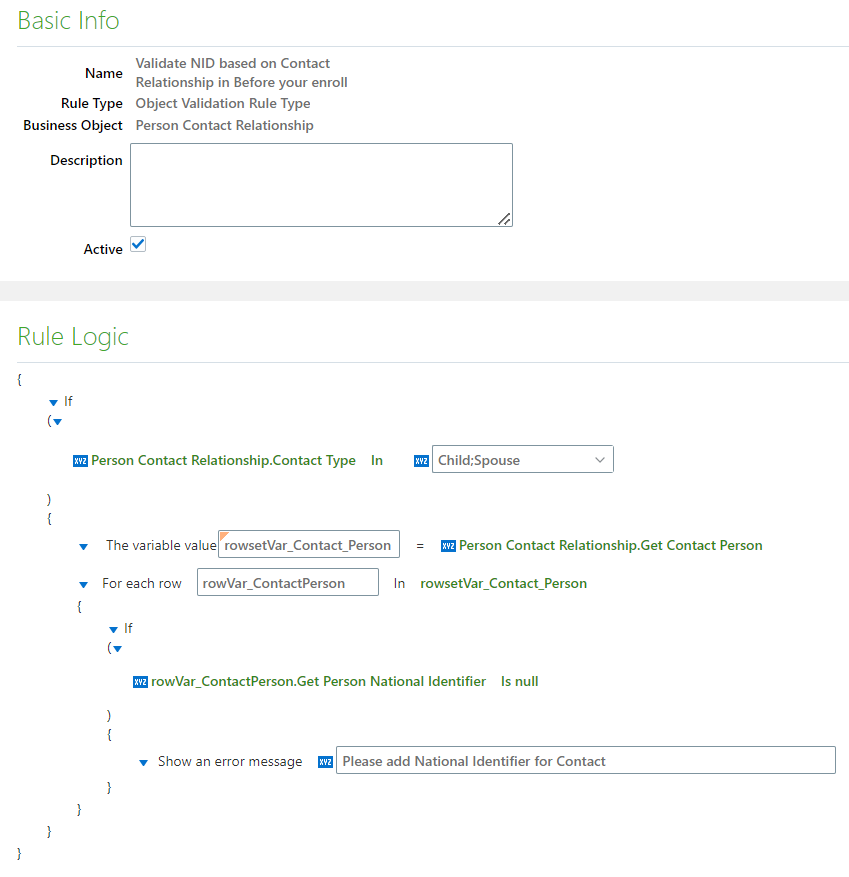
Task: Uncheck the Active checkbox
Action: tap(137, 243)
